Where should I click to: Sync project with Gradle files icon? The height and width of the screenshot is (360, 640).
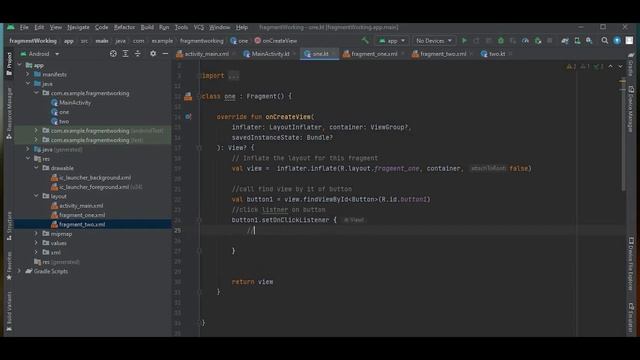565,40
